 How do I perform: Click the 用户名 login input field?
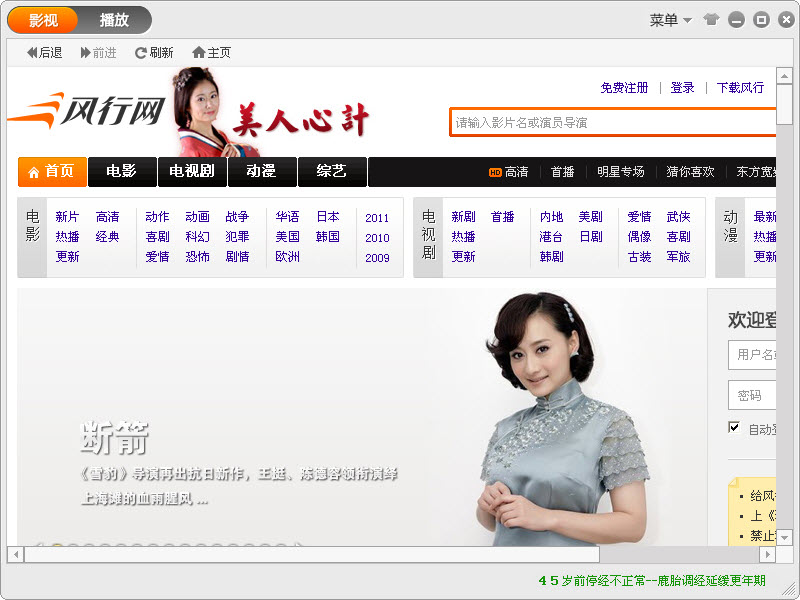(752, 355)
